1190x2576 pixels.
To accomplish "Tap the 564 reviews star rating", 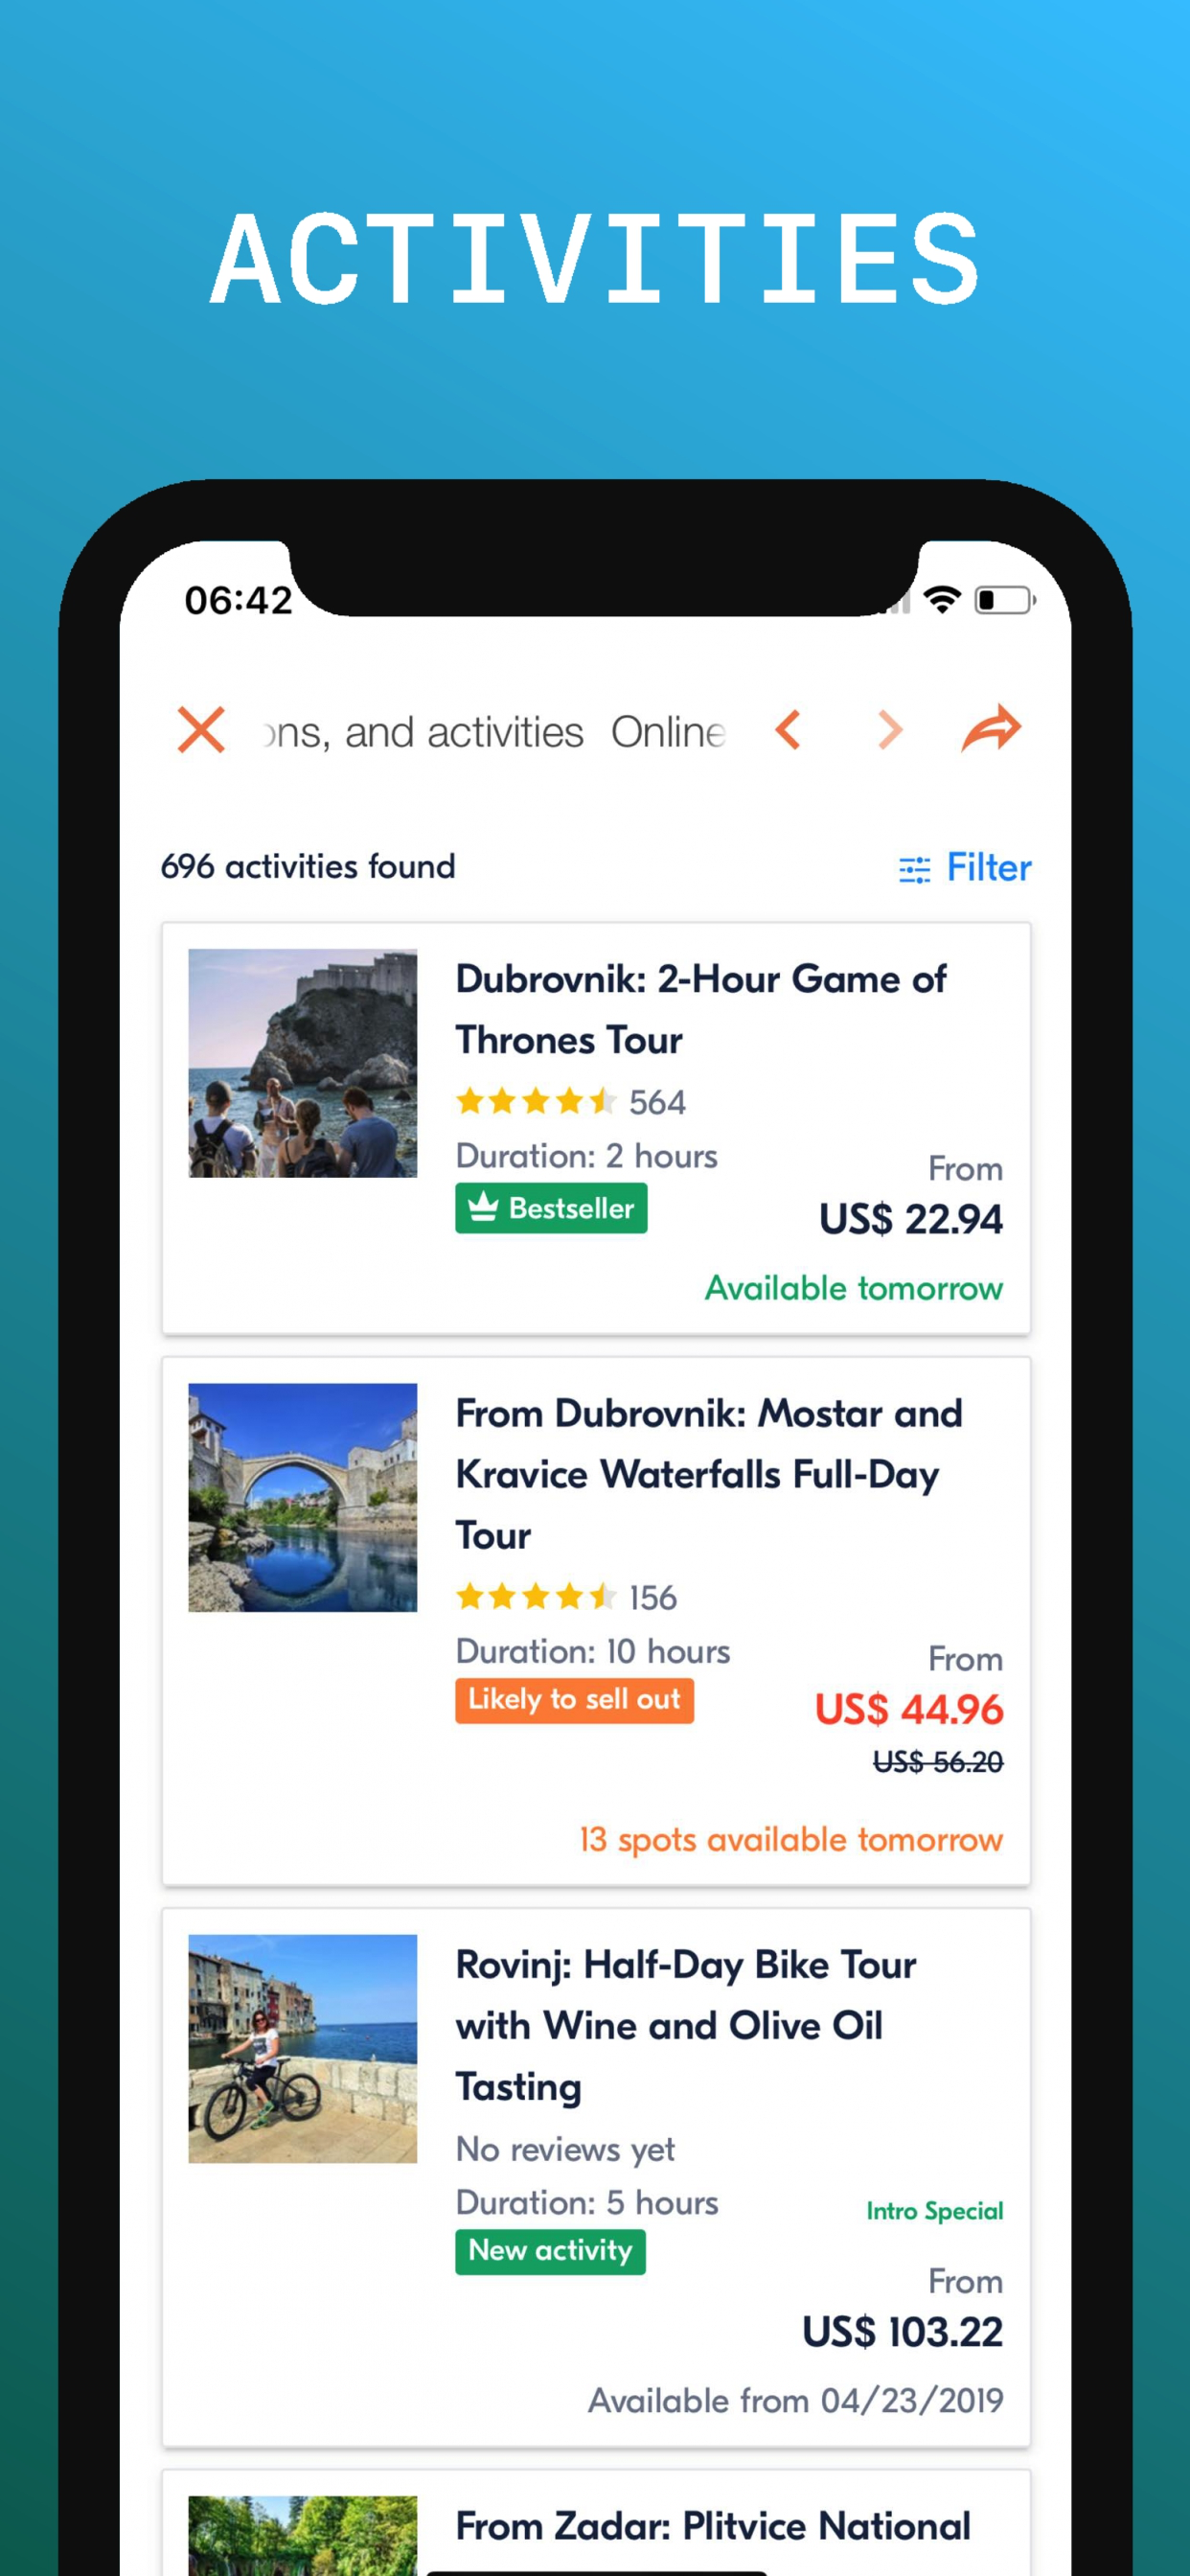I will point(570,1102).
